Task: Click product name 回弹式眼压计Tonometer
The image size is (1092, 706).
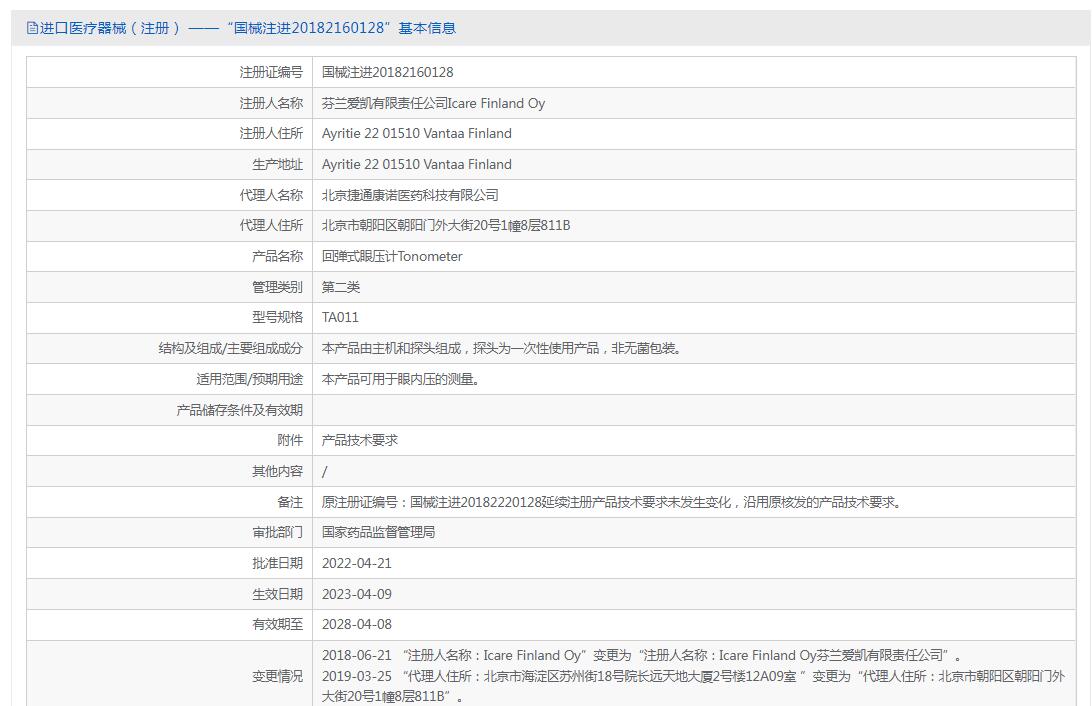Action: click(392, 256)
